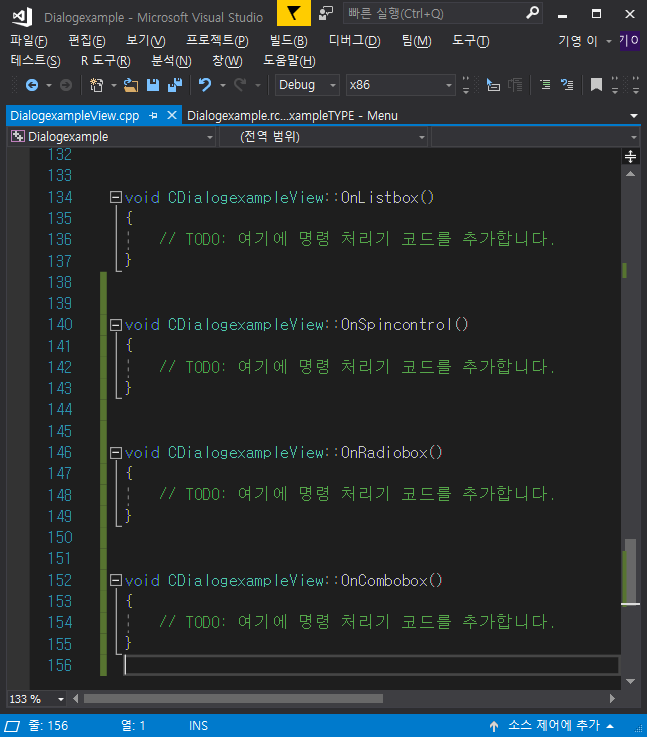The image size is (647, 737).
Task: Click the save file icon
Action: point(153,85)
